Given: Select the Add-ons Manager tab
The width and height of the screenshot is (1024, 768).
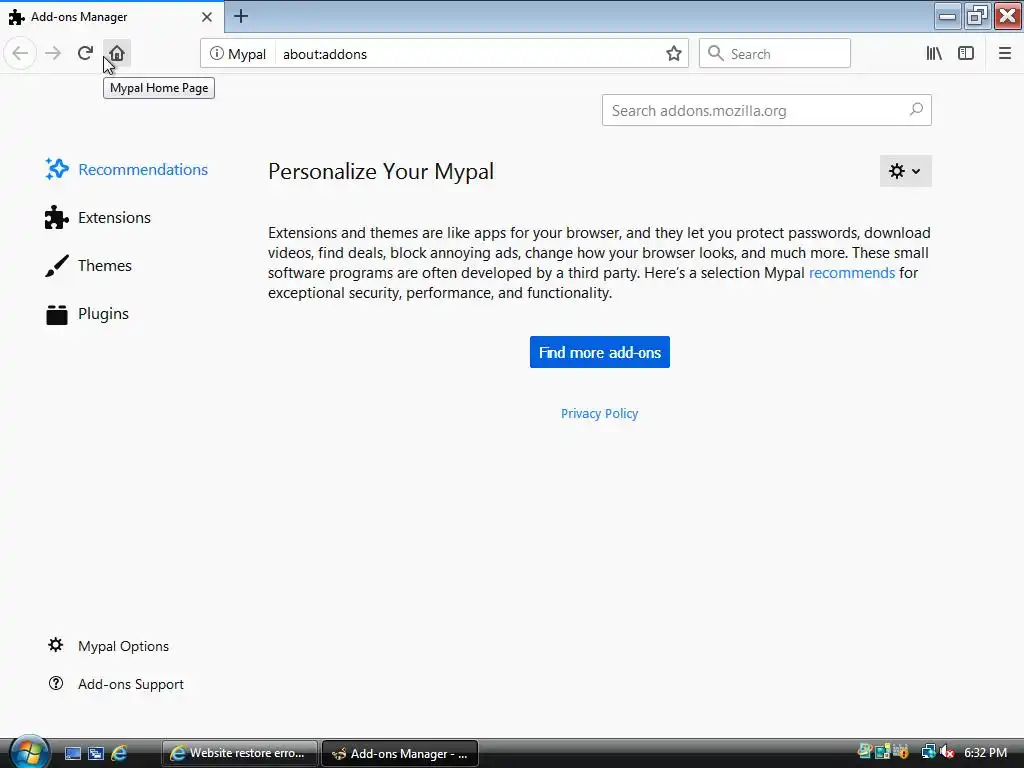Looking at the screenshot, I should (x=112, y=17).
